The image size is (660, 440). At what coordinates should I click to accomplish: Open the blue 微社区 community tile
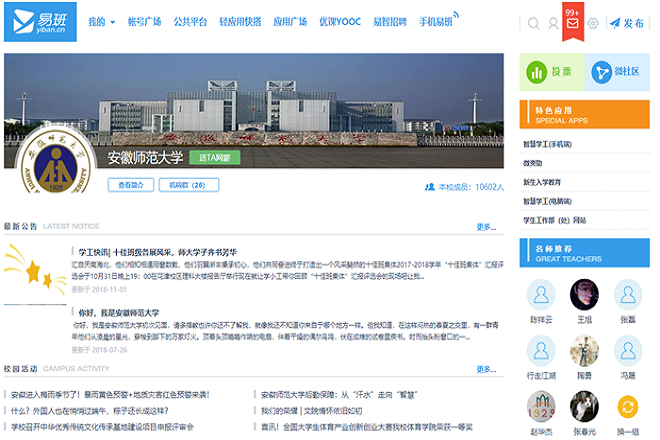click(614, 72)
